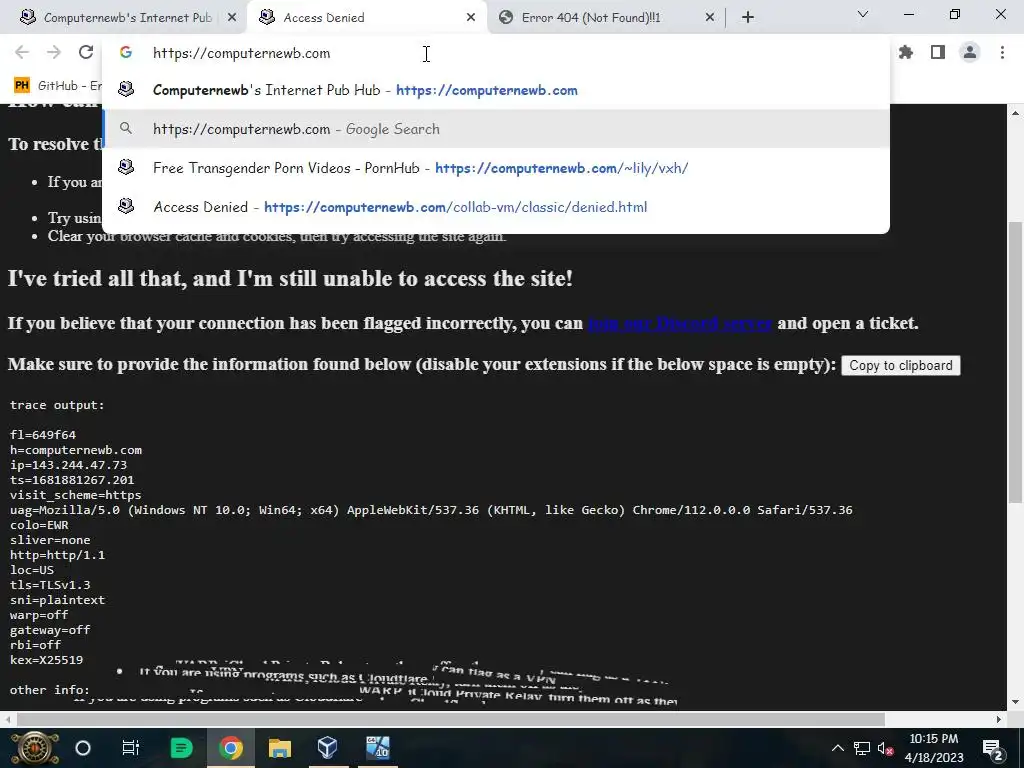Viewport: 1024px width, 768px height.
Task: Open Cortana circle on taskbar
Action: pos(83,748)
